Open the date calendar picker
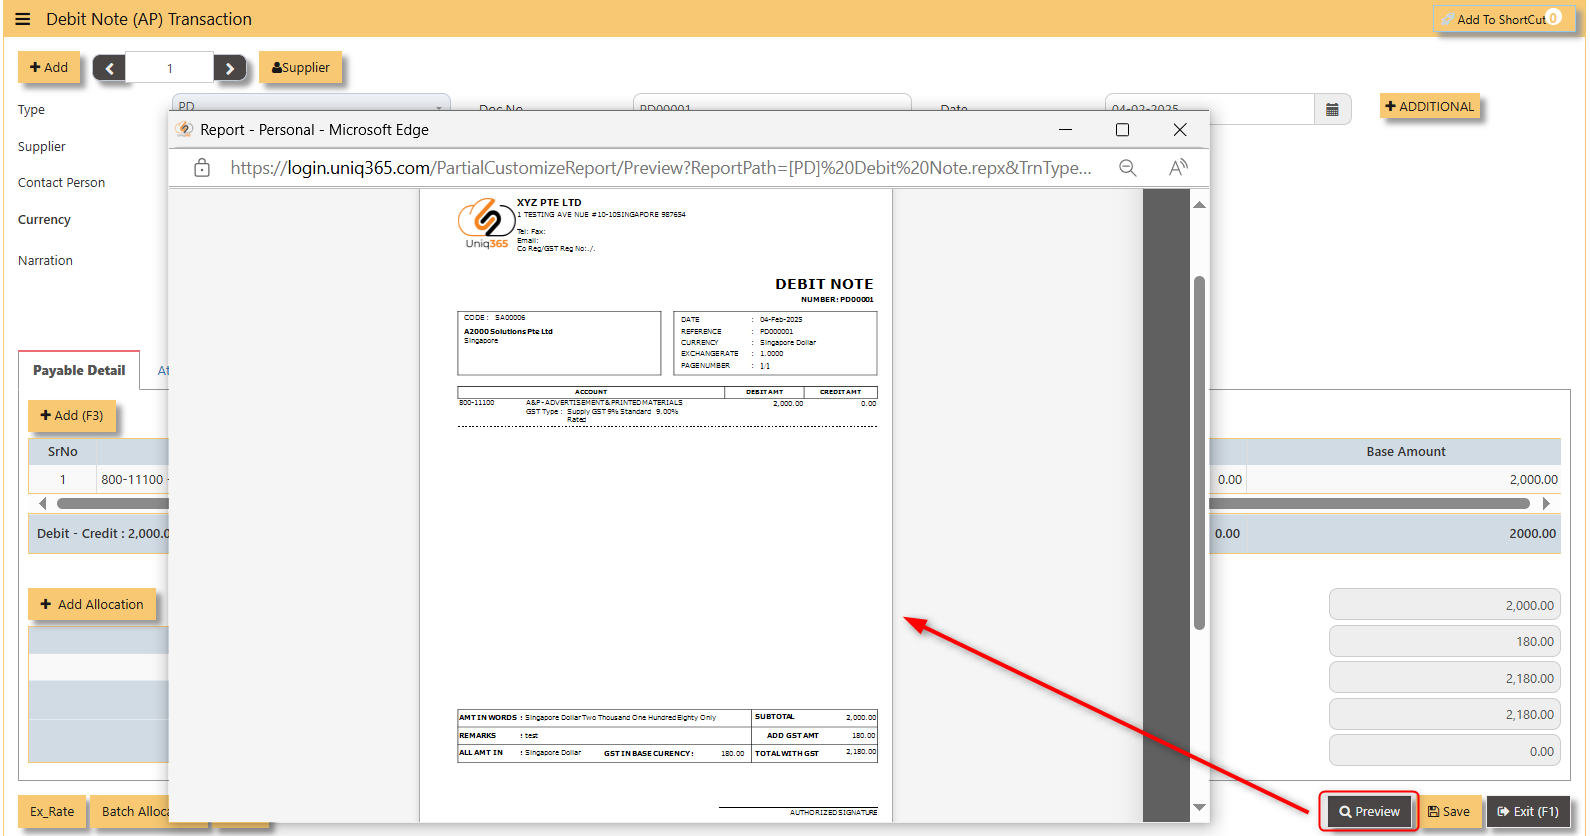 pos(1332,109)
